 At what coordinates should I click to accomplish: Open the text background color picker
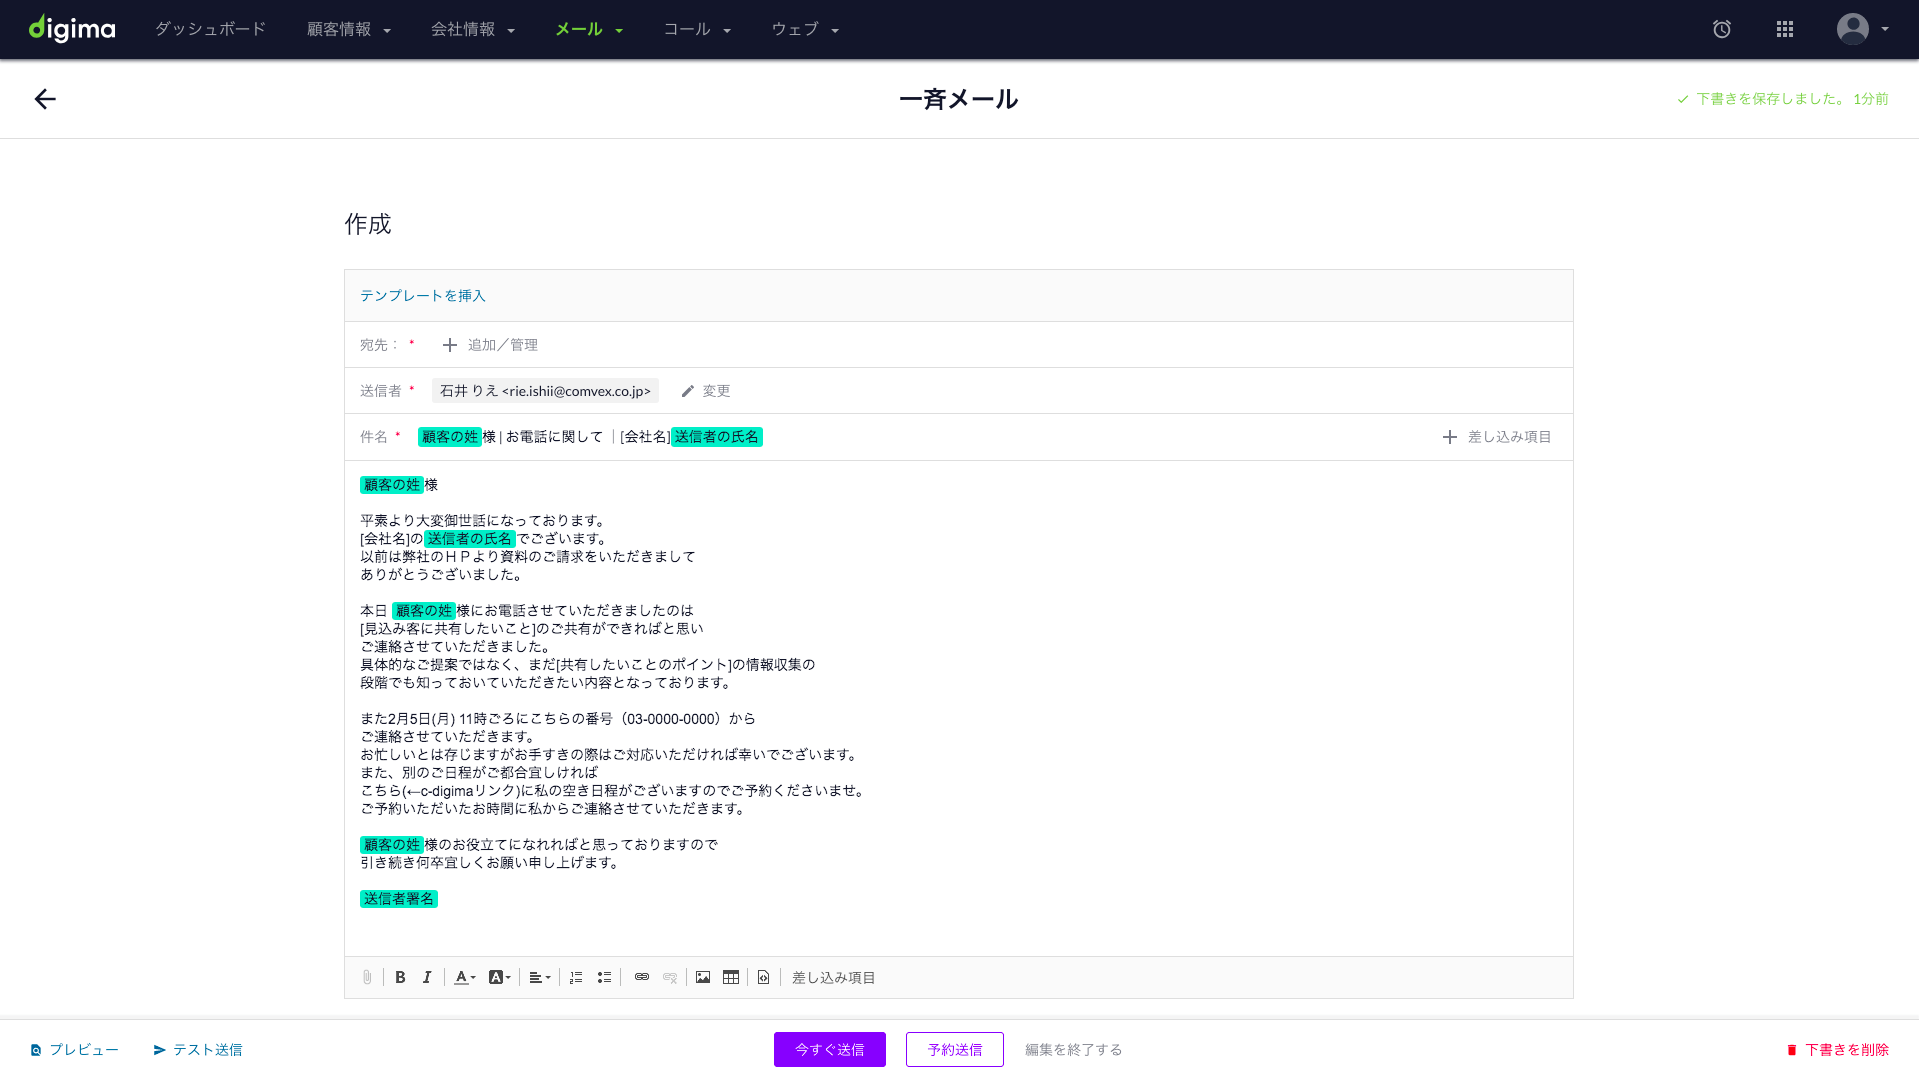coord(499,977)
